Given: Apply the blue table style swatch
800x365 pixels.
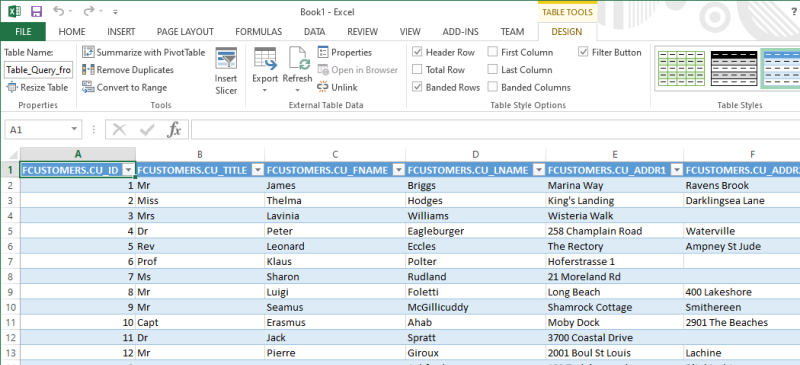Looking at the screenshot, I should coord(781,68).
